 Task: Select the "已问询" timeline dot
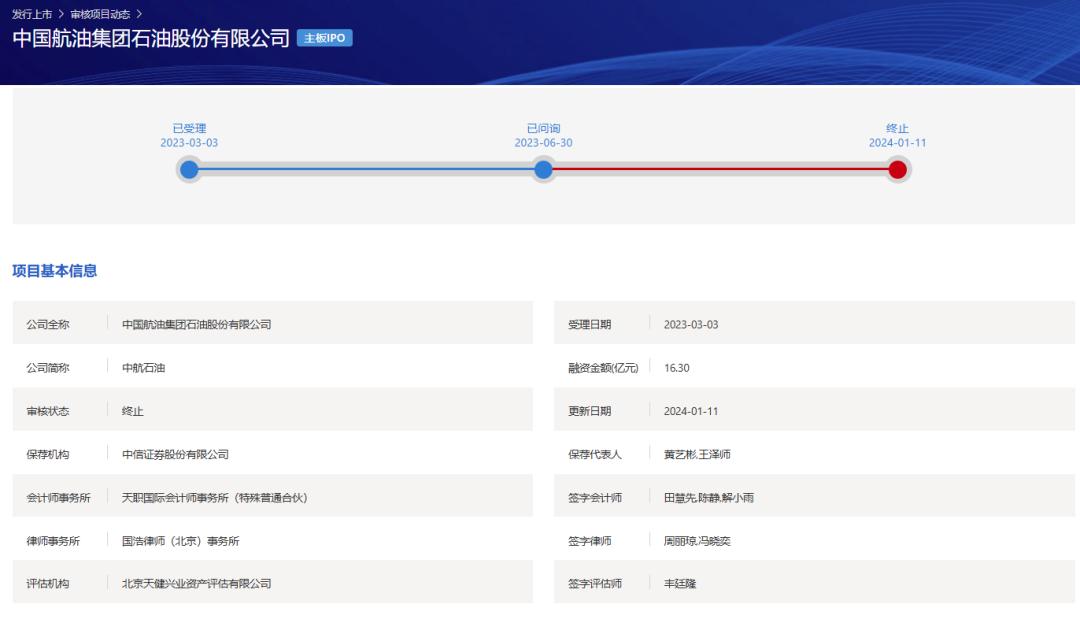[x=543, y=170]
